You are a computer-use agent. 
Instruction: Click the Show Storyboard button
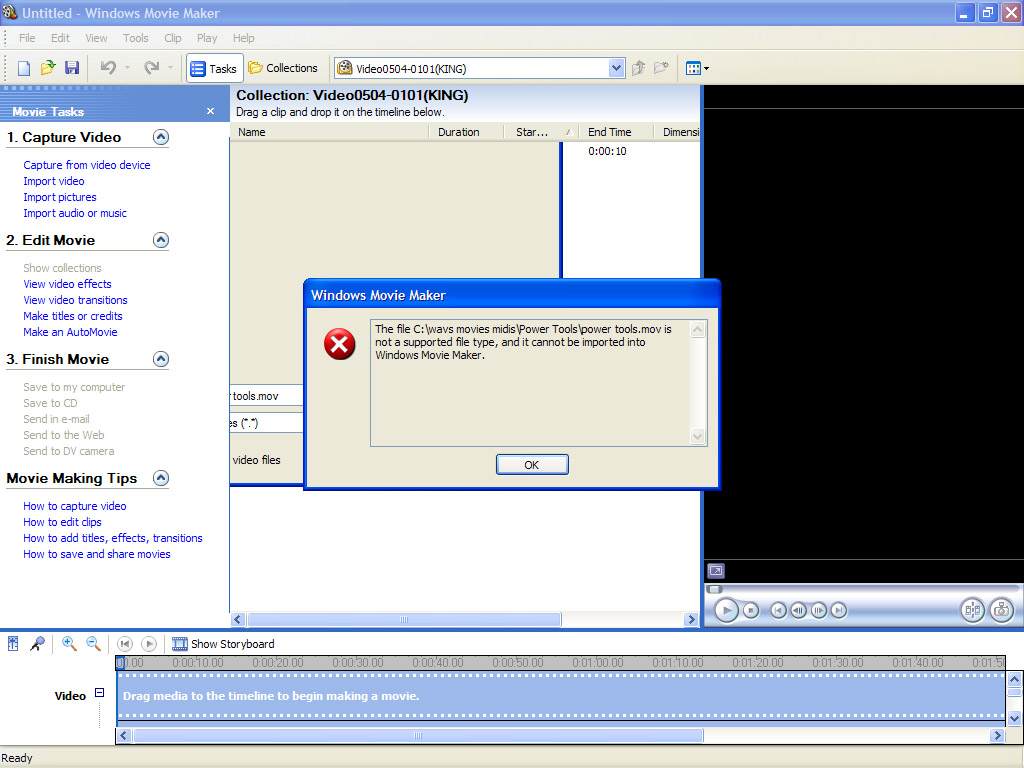tap(223, 644)
